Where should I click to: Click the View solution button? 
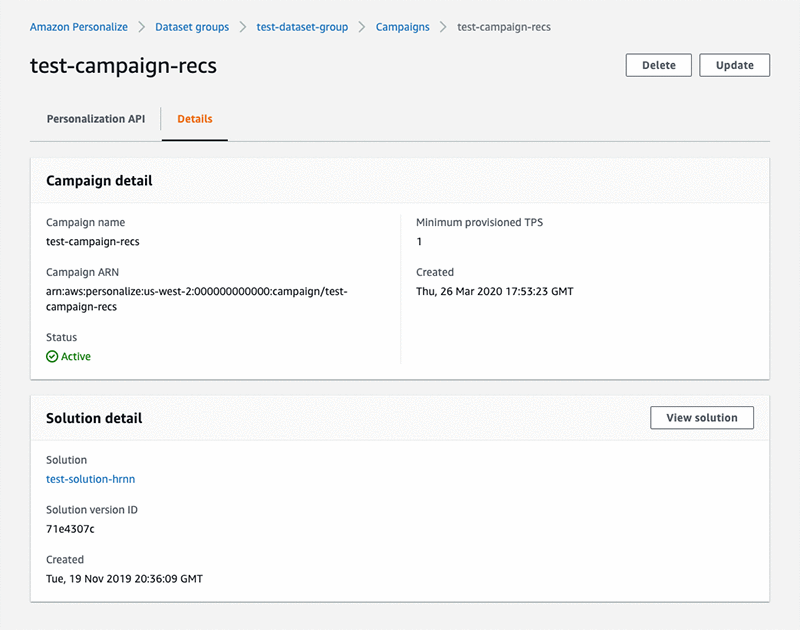point(701,418)
